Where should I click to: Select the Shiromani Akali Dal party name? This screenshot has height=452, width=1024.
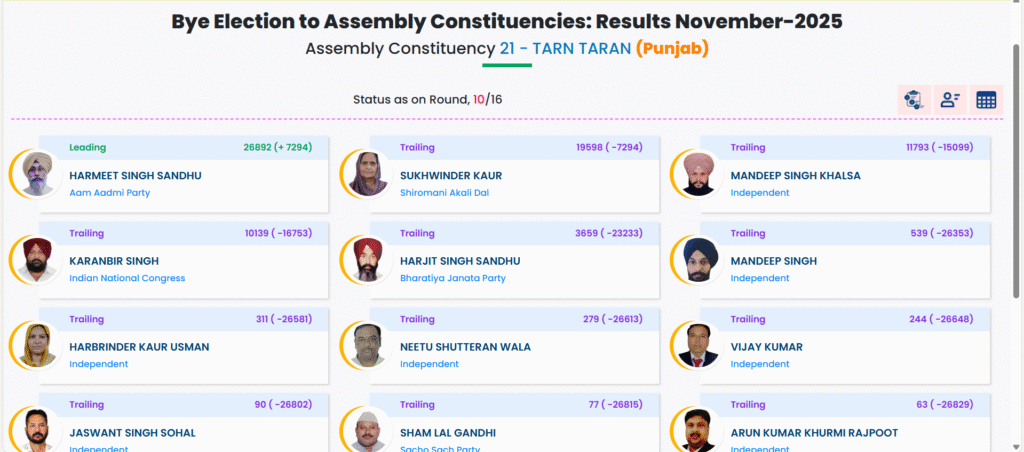click(x=444, y=192)
